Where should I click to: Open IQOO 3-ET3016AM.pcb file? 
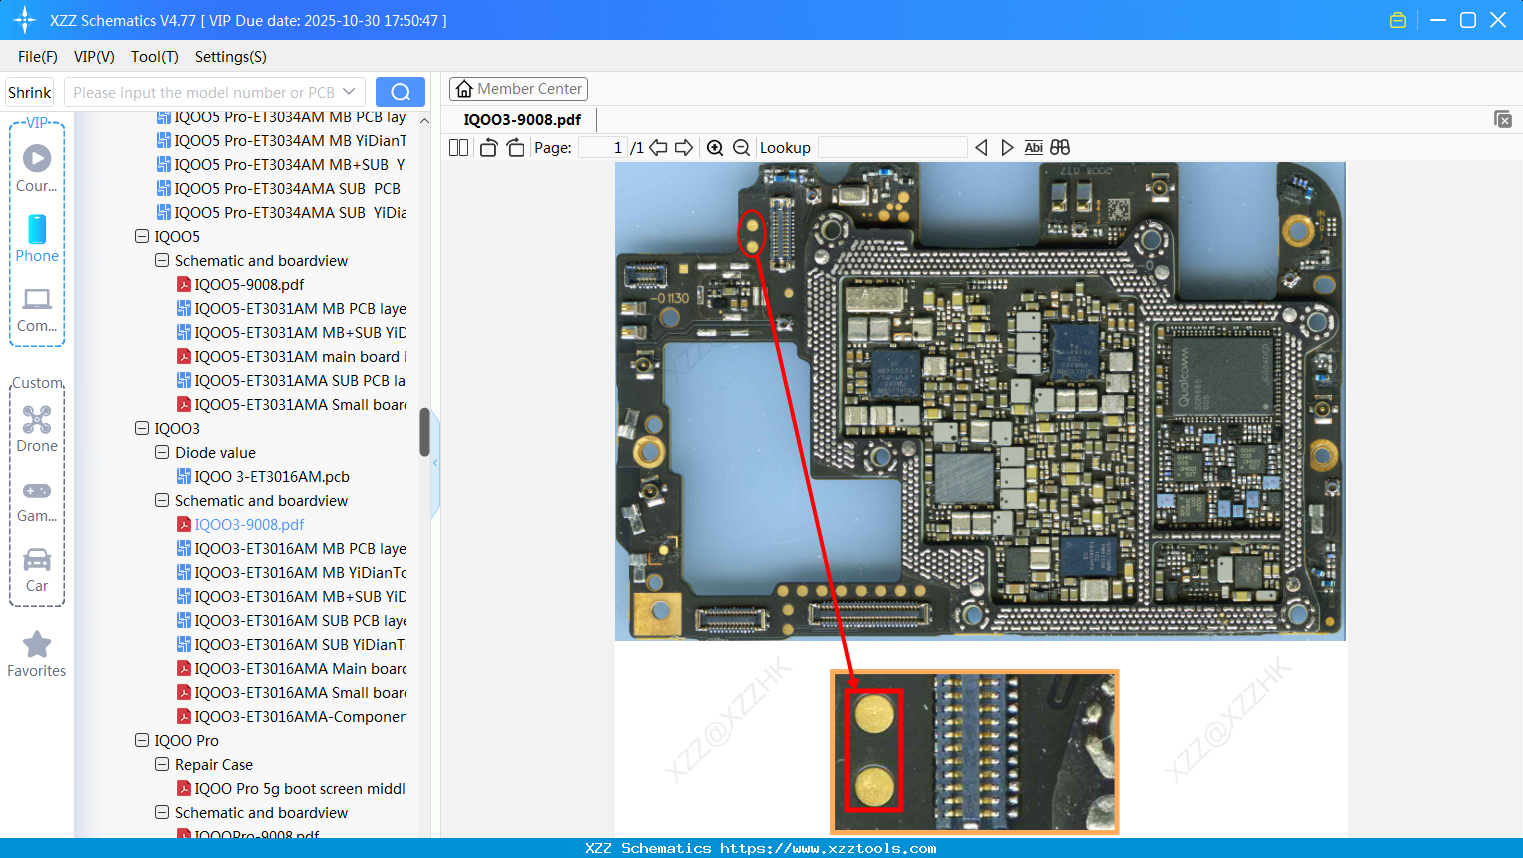pyautogui.click(x=272, y=477)
